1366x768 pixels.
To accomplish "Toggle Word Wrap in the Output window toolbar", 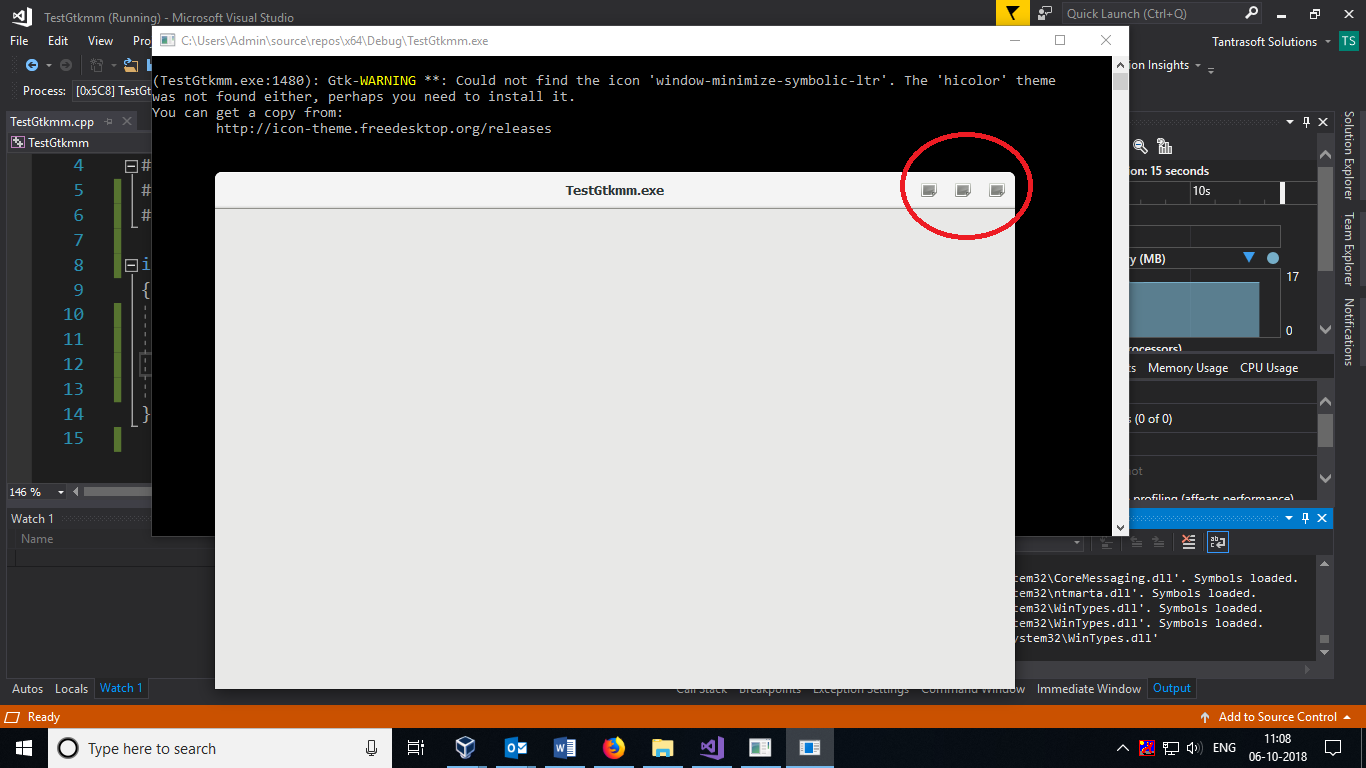I will tap(1217, 542).
